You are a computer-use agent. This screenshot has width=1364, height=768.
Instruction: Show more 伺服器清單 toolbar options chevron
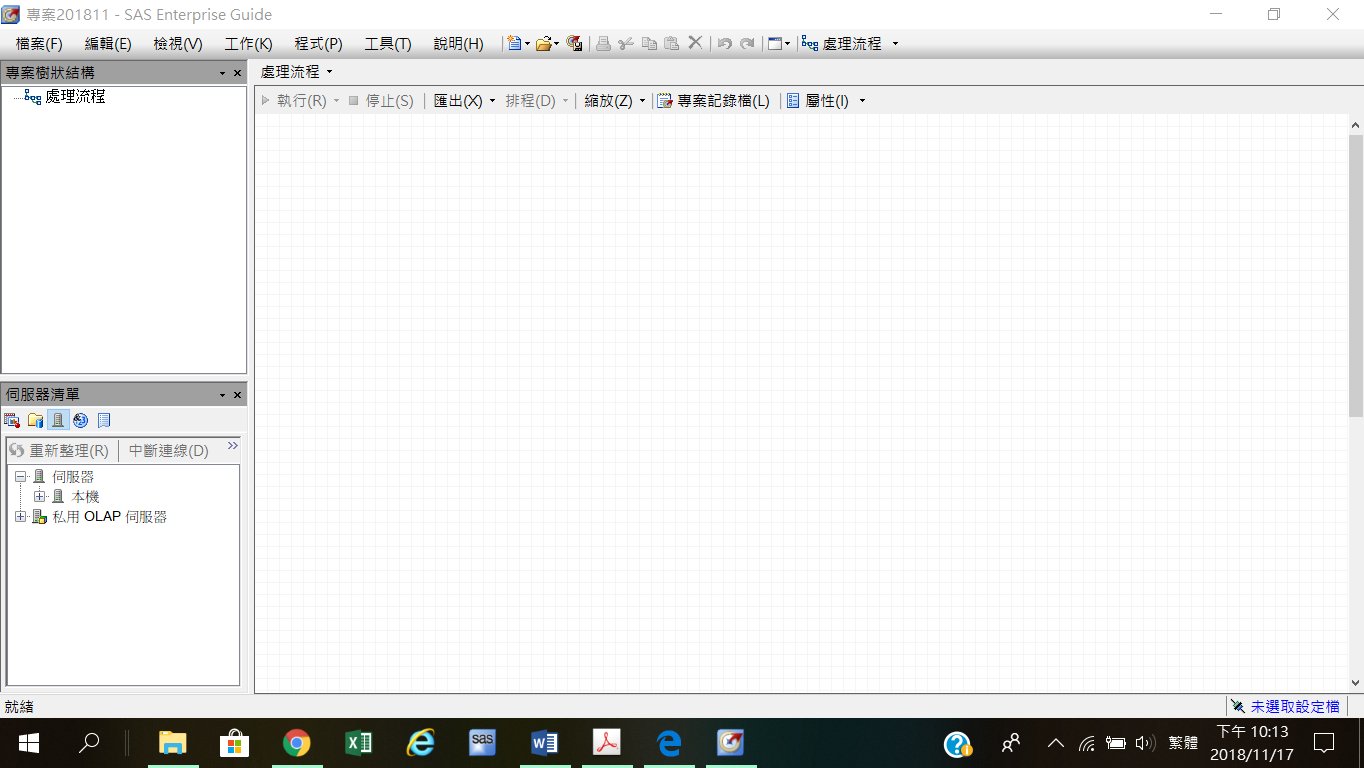coord(232,446)
